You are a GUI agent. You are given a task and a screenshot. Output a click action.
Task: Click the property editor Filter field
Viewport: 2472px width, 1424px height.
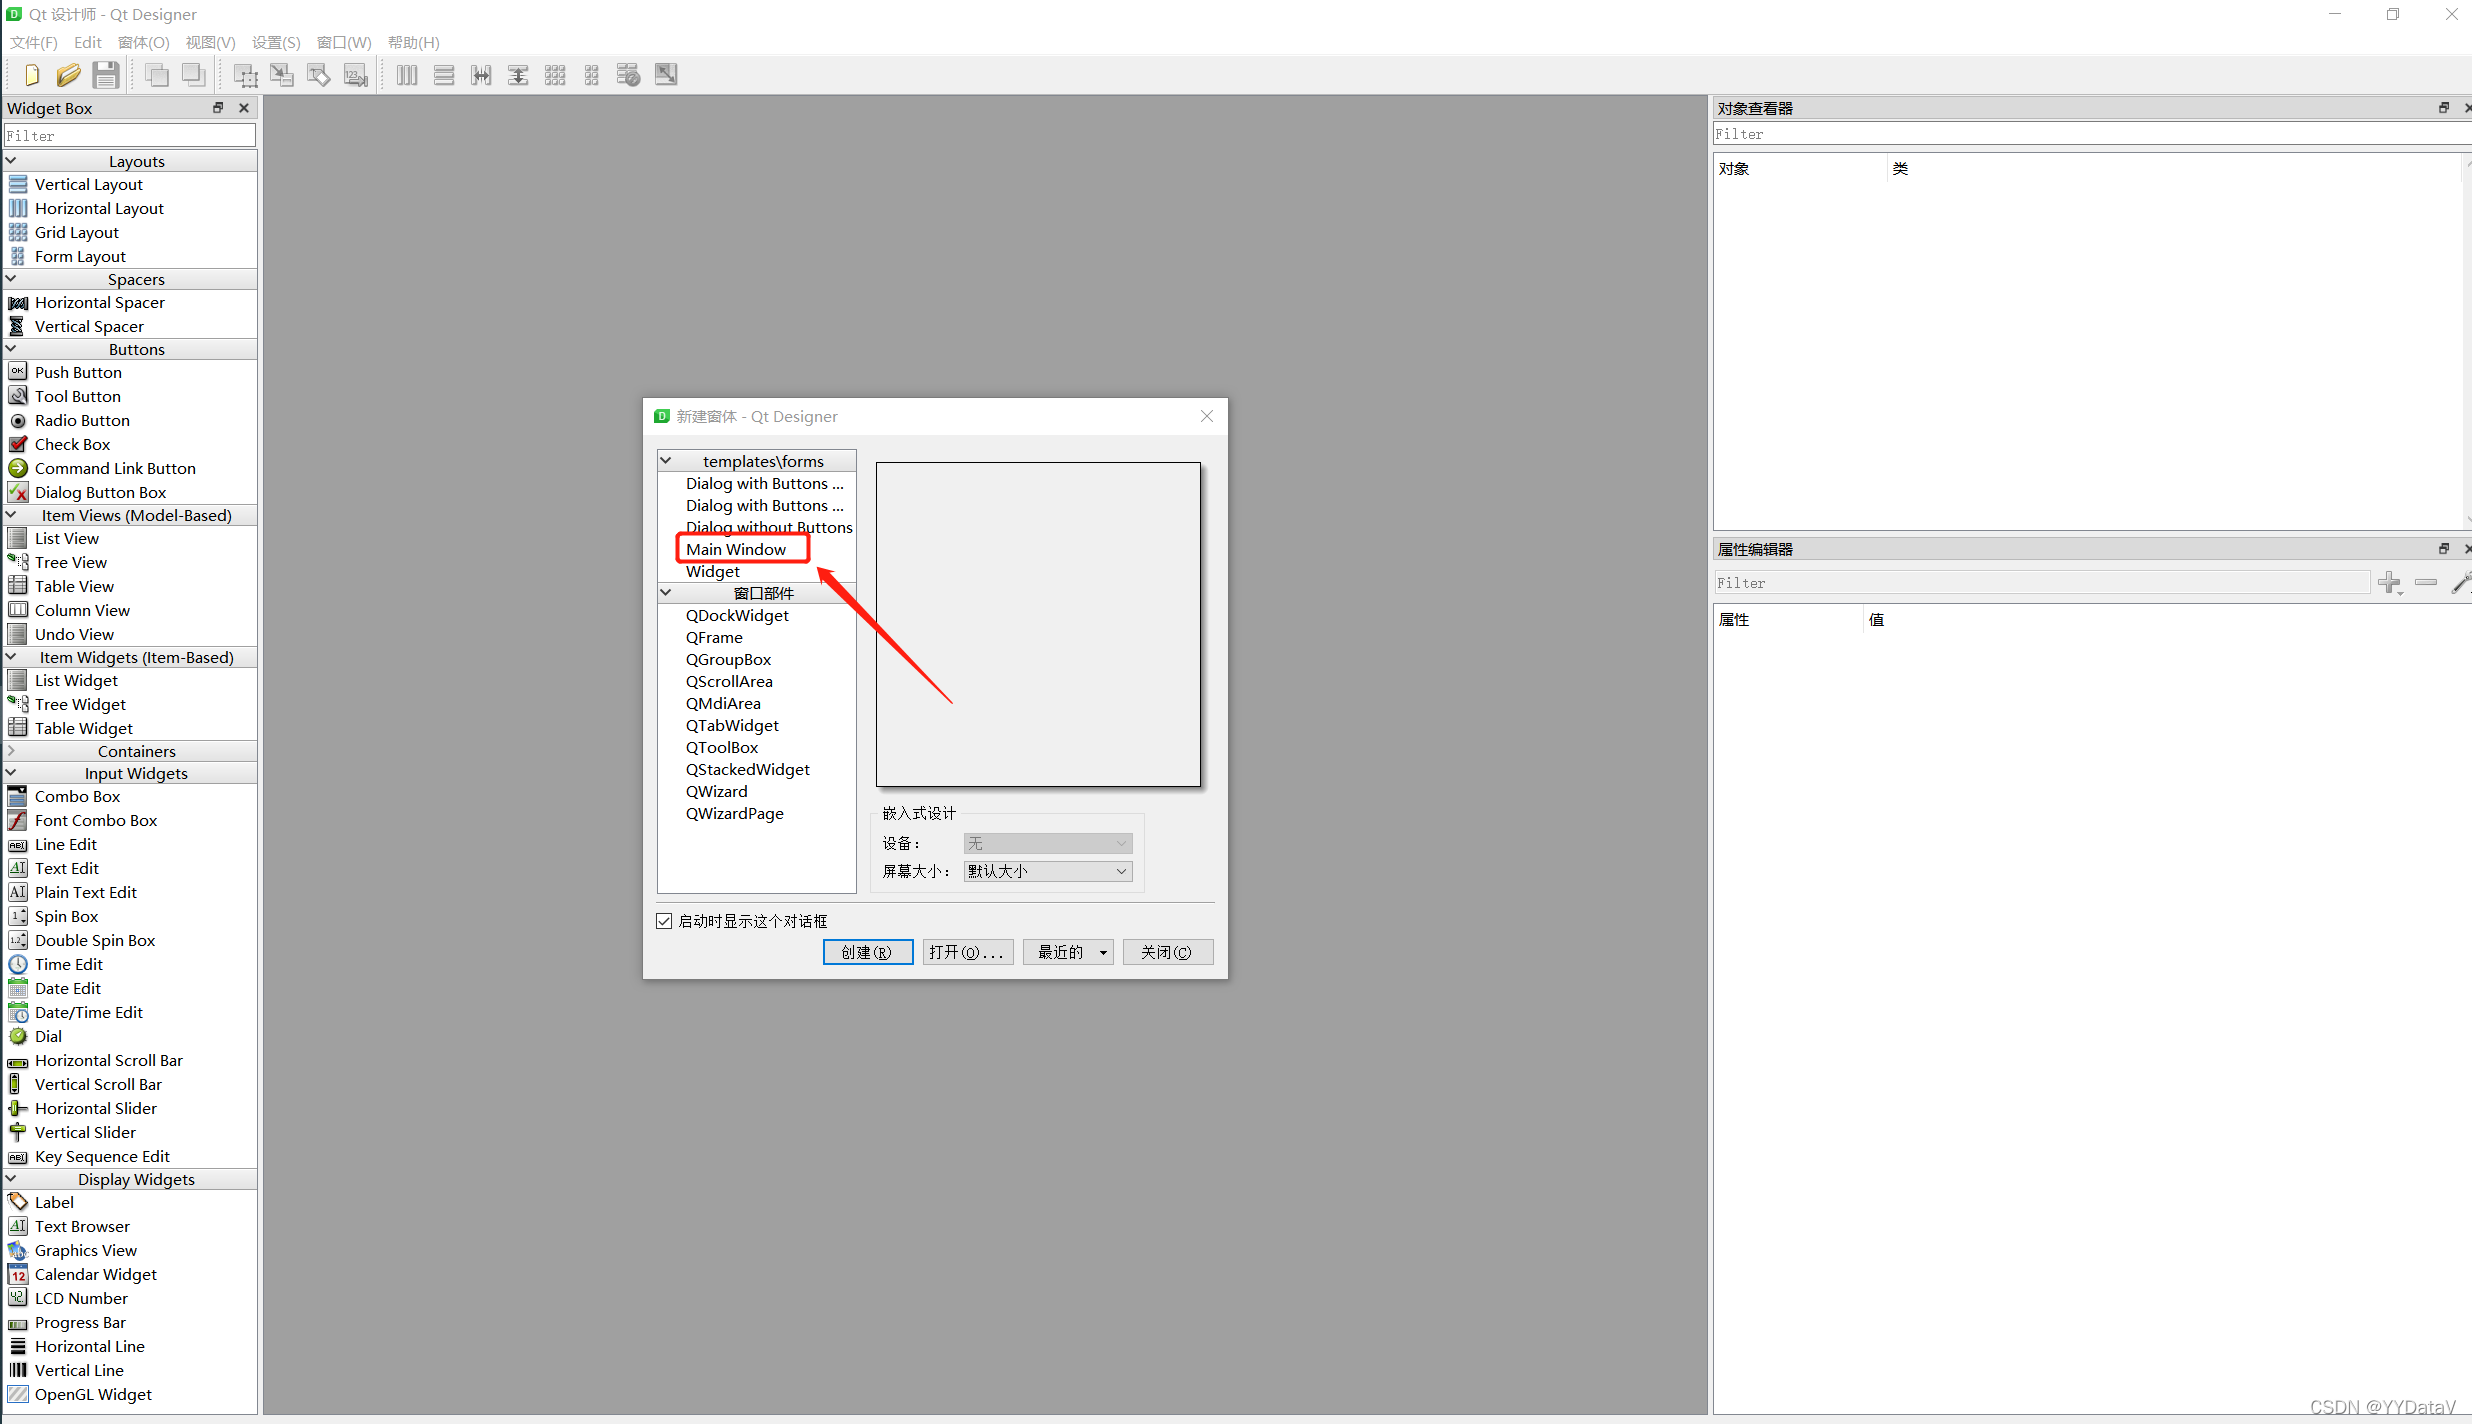point(2041,582)
